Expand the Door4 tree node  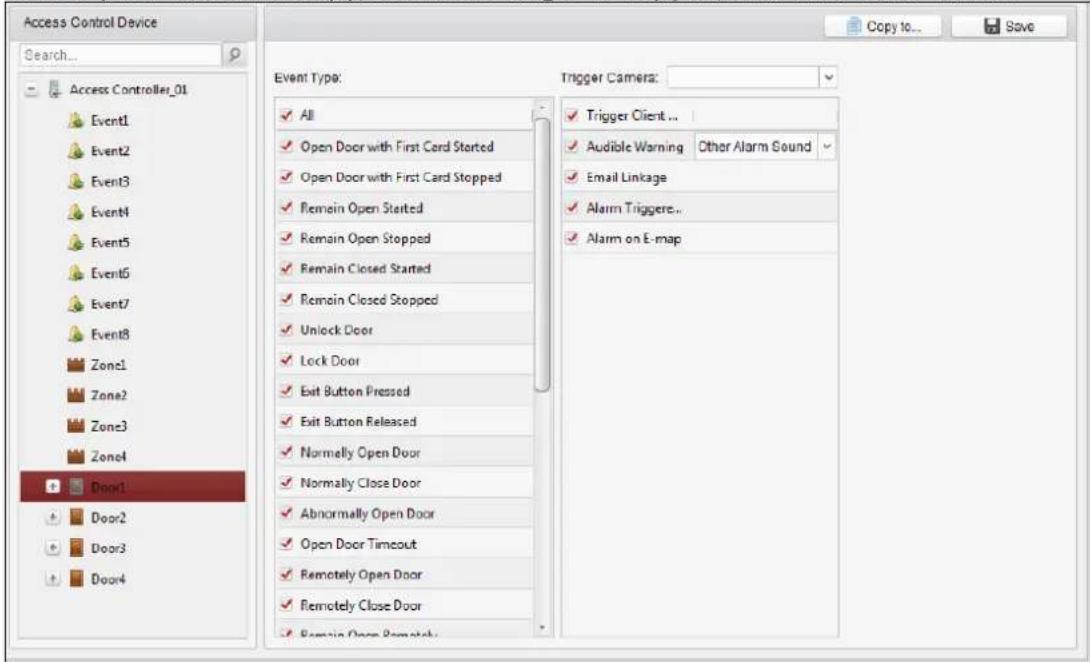(53, 579)
